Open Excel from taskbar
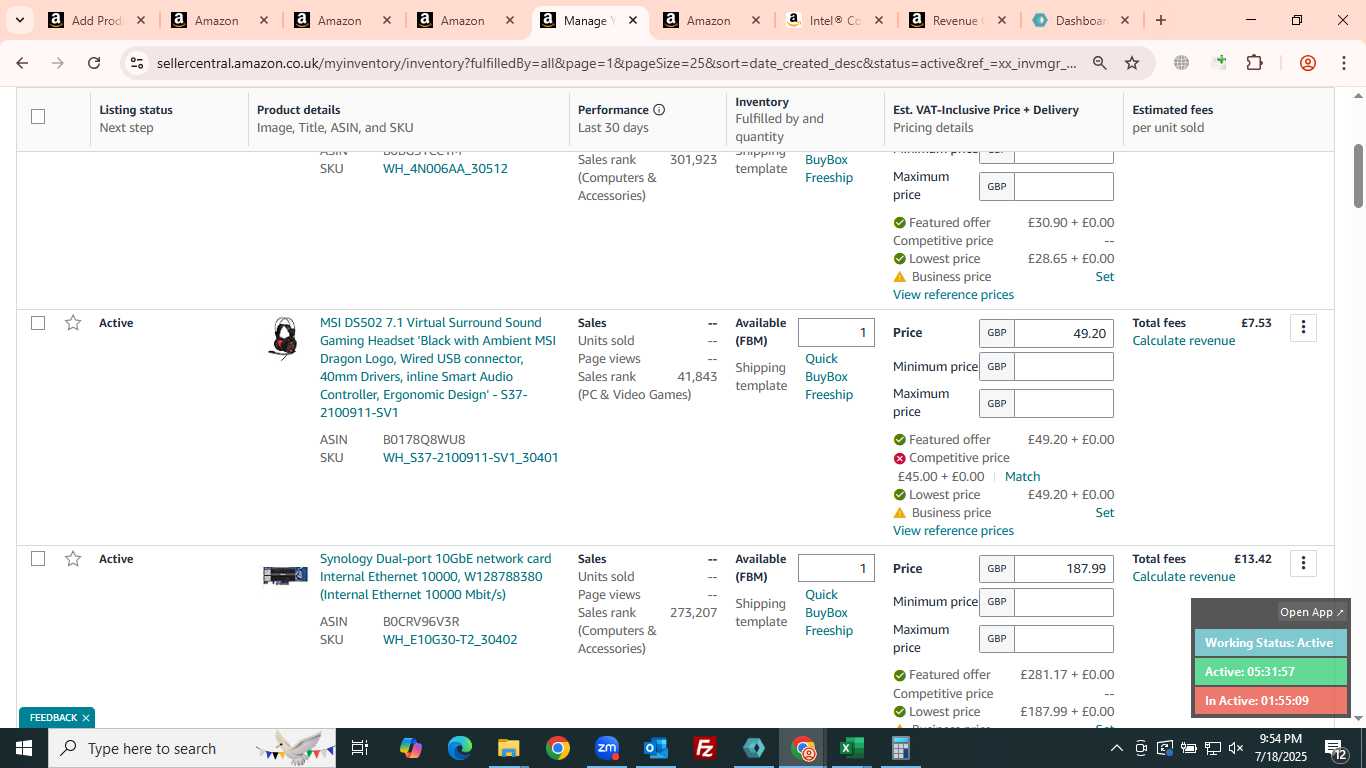Screen dimensions: 1366x768 point(852,748)
